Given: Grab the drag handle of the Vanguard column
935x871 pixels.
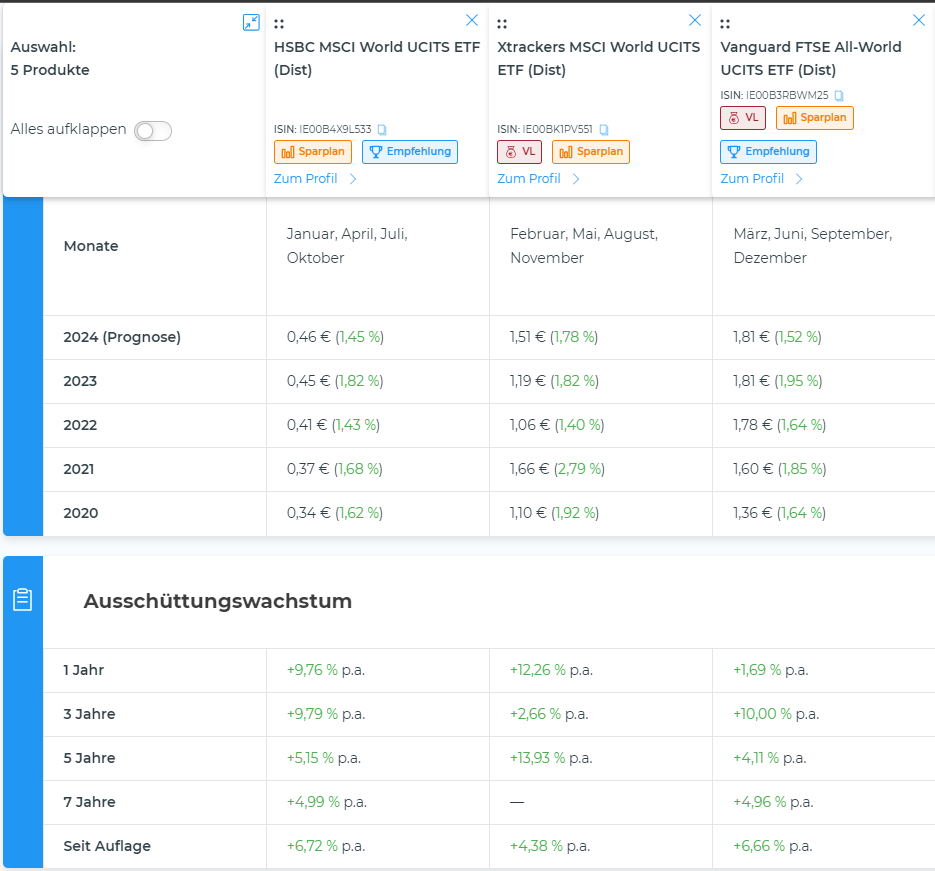Looking at the screenshot, I should pos(725,24).
